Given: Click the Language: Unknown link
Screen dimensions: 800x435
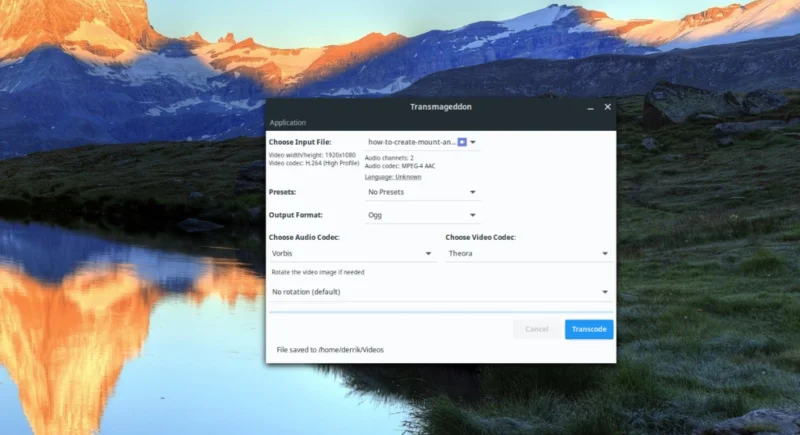Looking at the screenshot, I should coord(393,177).
